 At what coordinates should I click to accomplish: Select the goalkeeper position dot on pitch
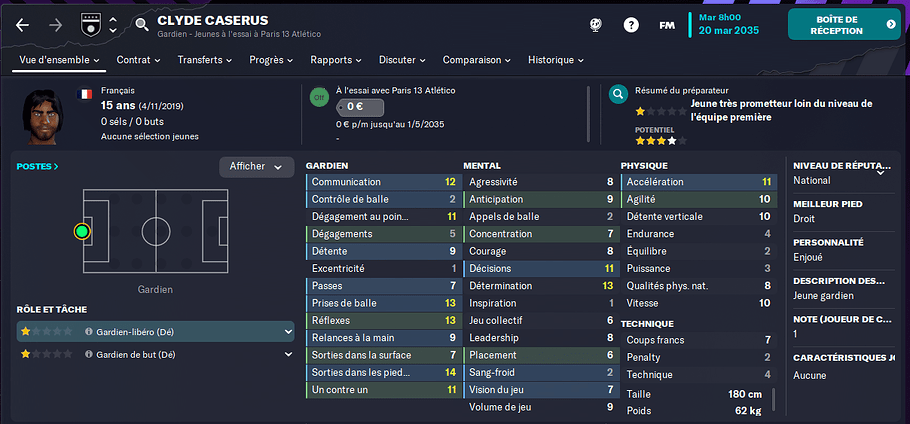tap(82, 232)
